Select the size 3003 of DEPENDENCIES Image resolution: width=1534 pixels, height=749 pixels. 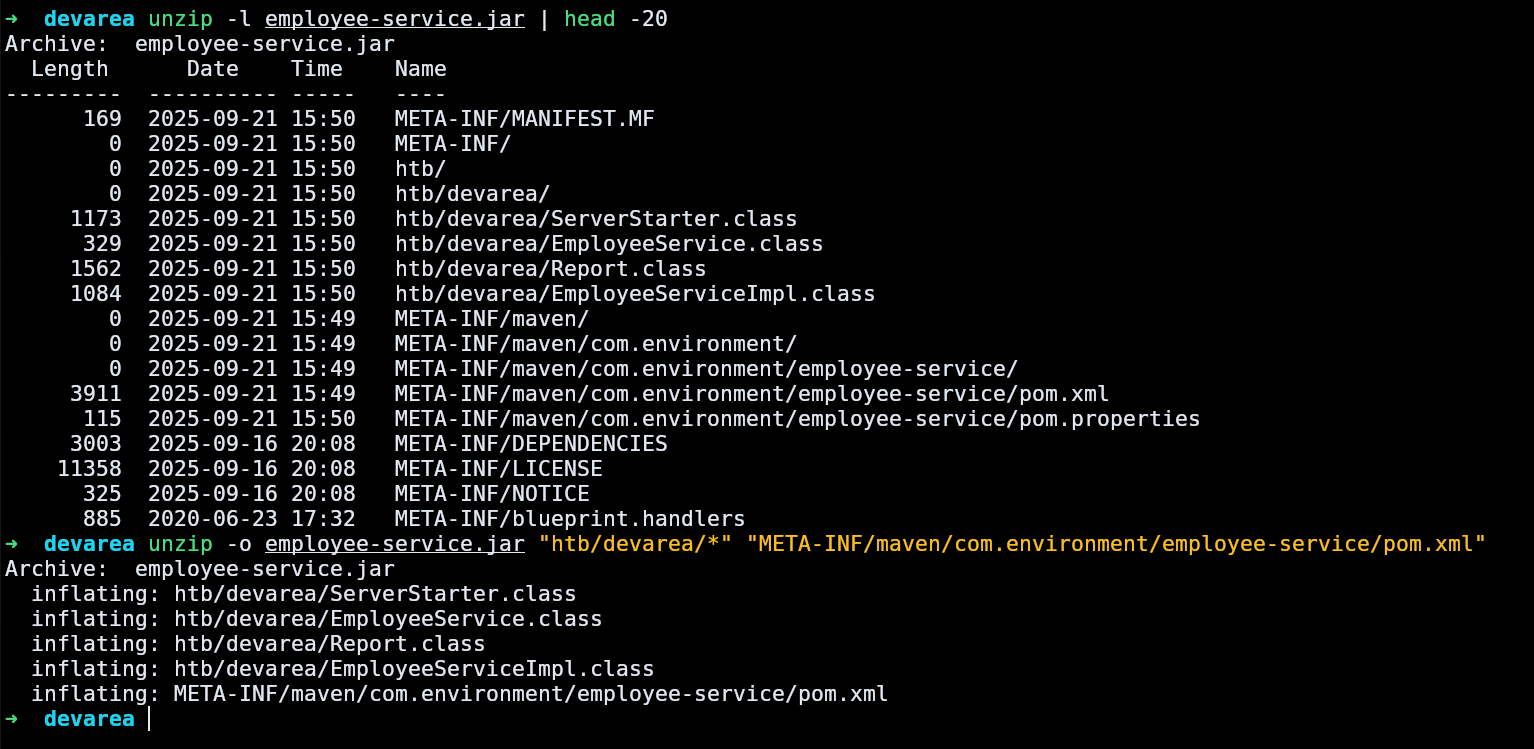click(x=96, y=444)
